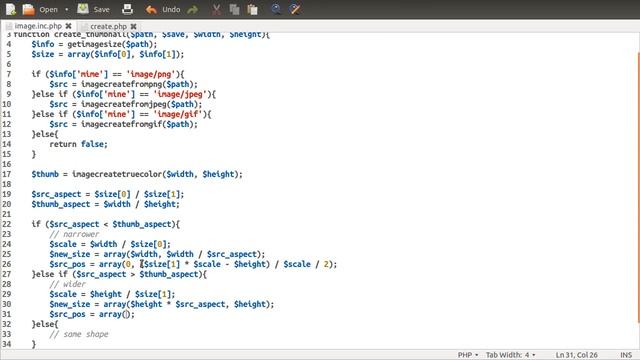640x360 pixels.
Task: Open Find with the magnifier icon
Action: tap(276, 9)
